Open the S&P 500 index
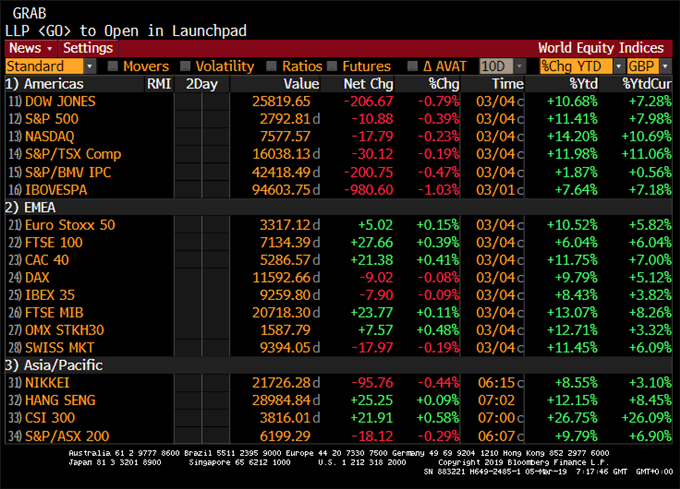This screenshot has width=680, height=489. pyautogui.click(x=52, y=119)
